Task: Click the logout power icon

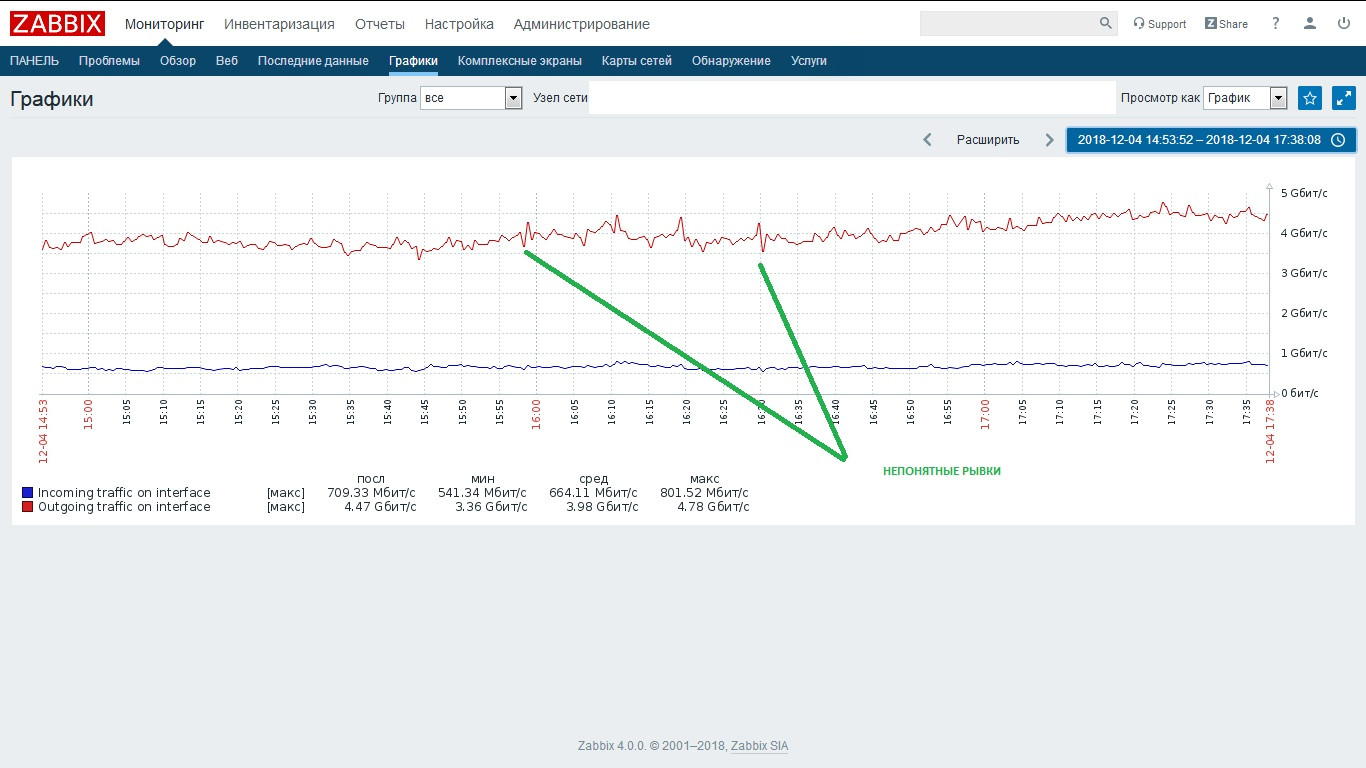Action: (x=1344, y=24)
